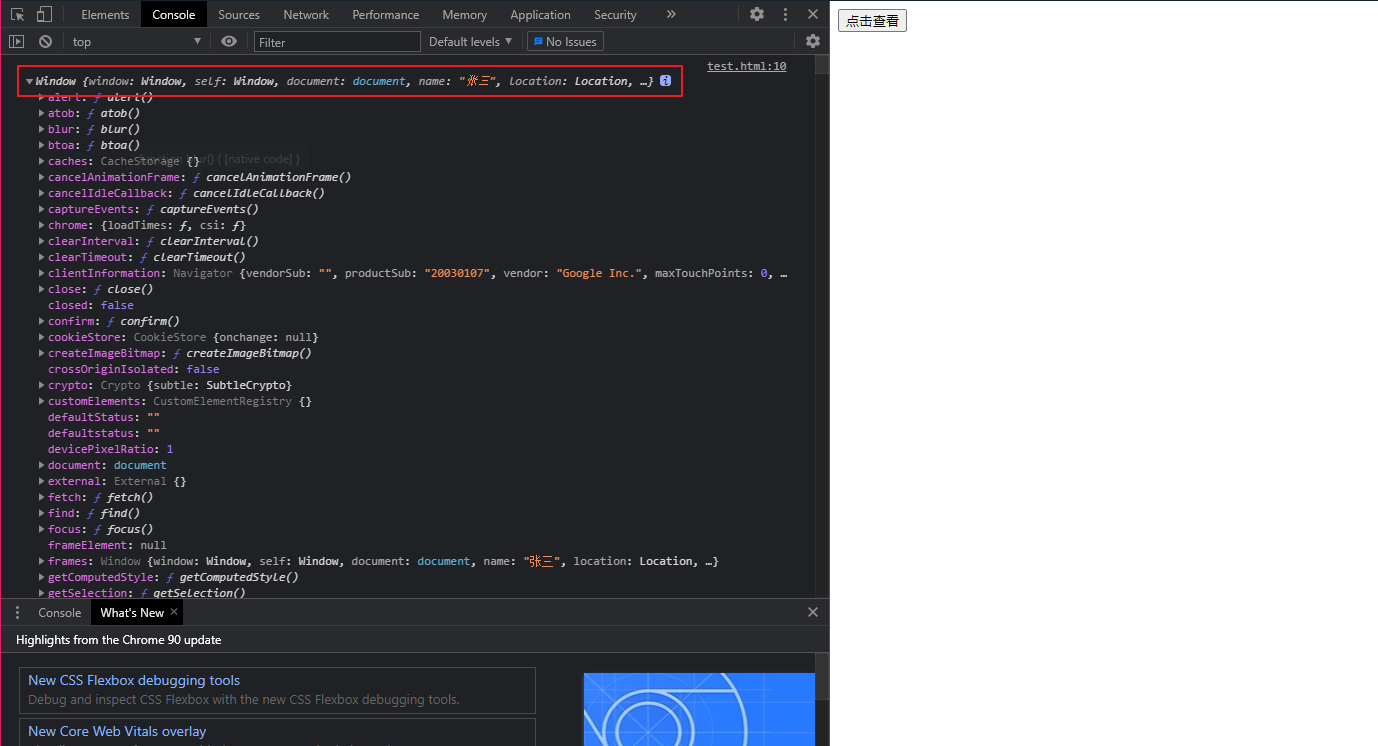Close the DevTools panel

tap(813, 14)
